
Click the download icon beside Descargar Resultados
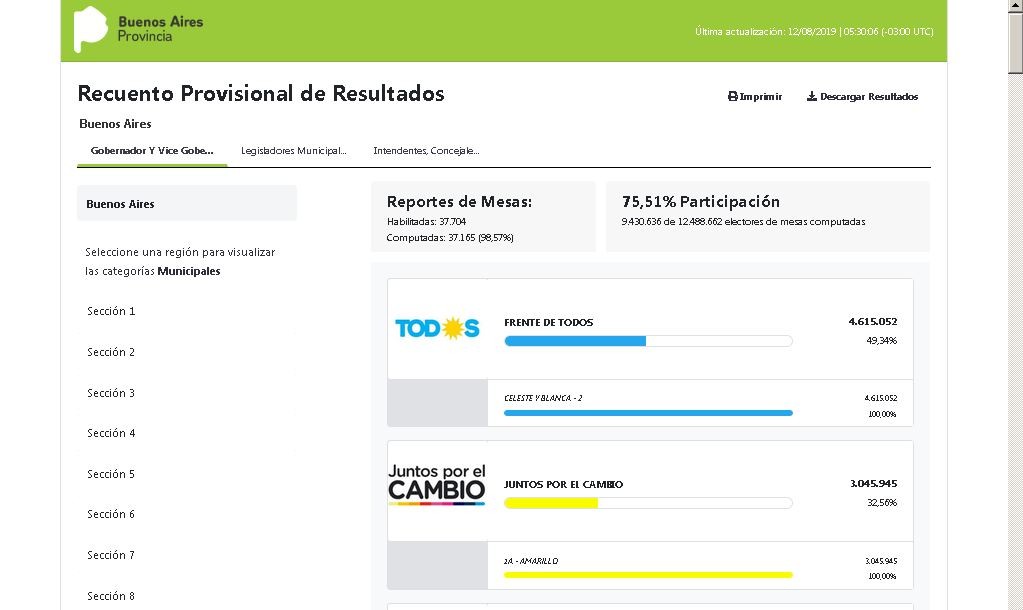coord(812,97)
